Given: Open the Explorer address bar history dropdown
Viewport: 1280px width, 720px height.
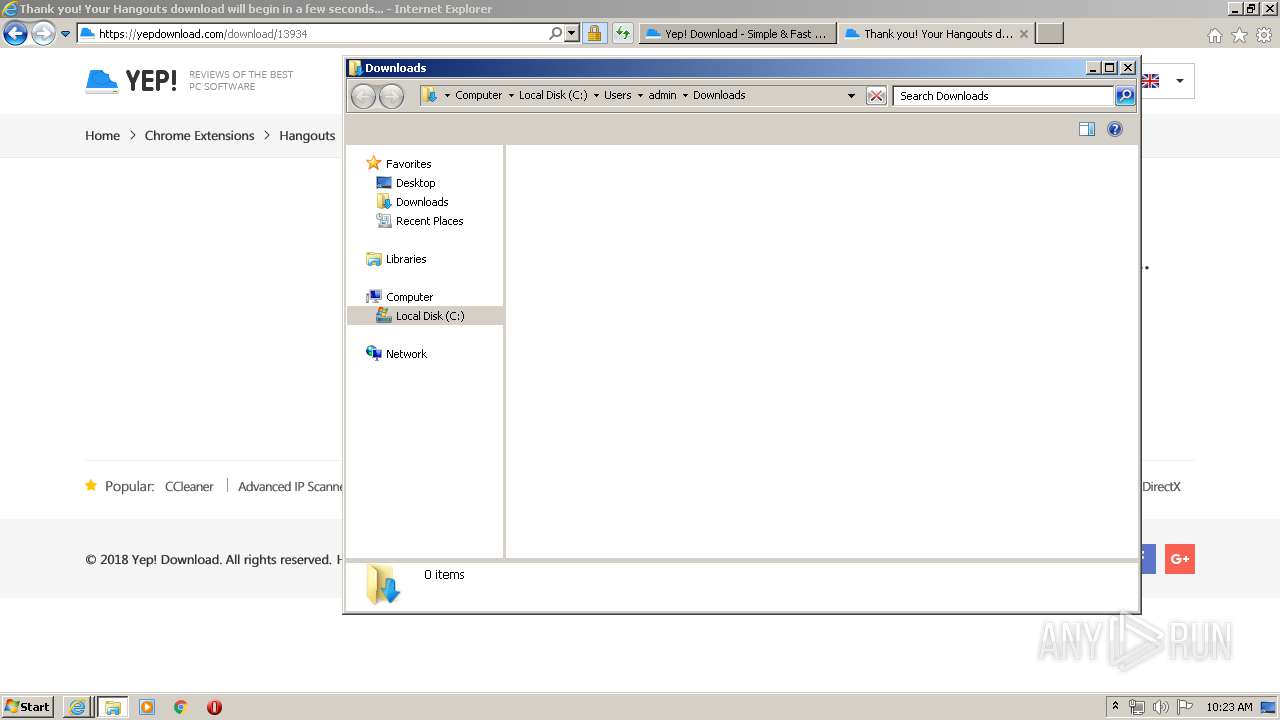Looking at the screenshot, I should (x=851, y=96).
